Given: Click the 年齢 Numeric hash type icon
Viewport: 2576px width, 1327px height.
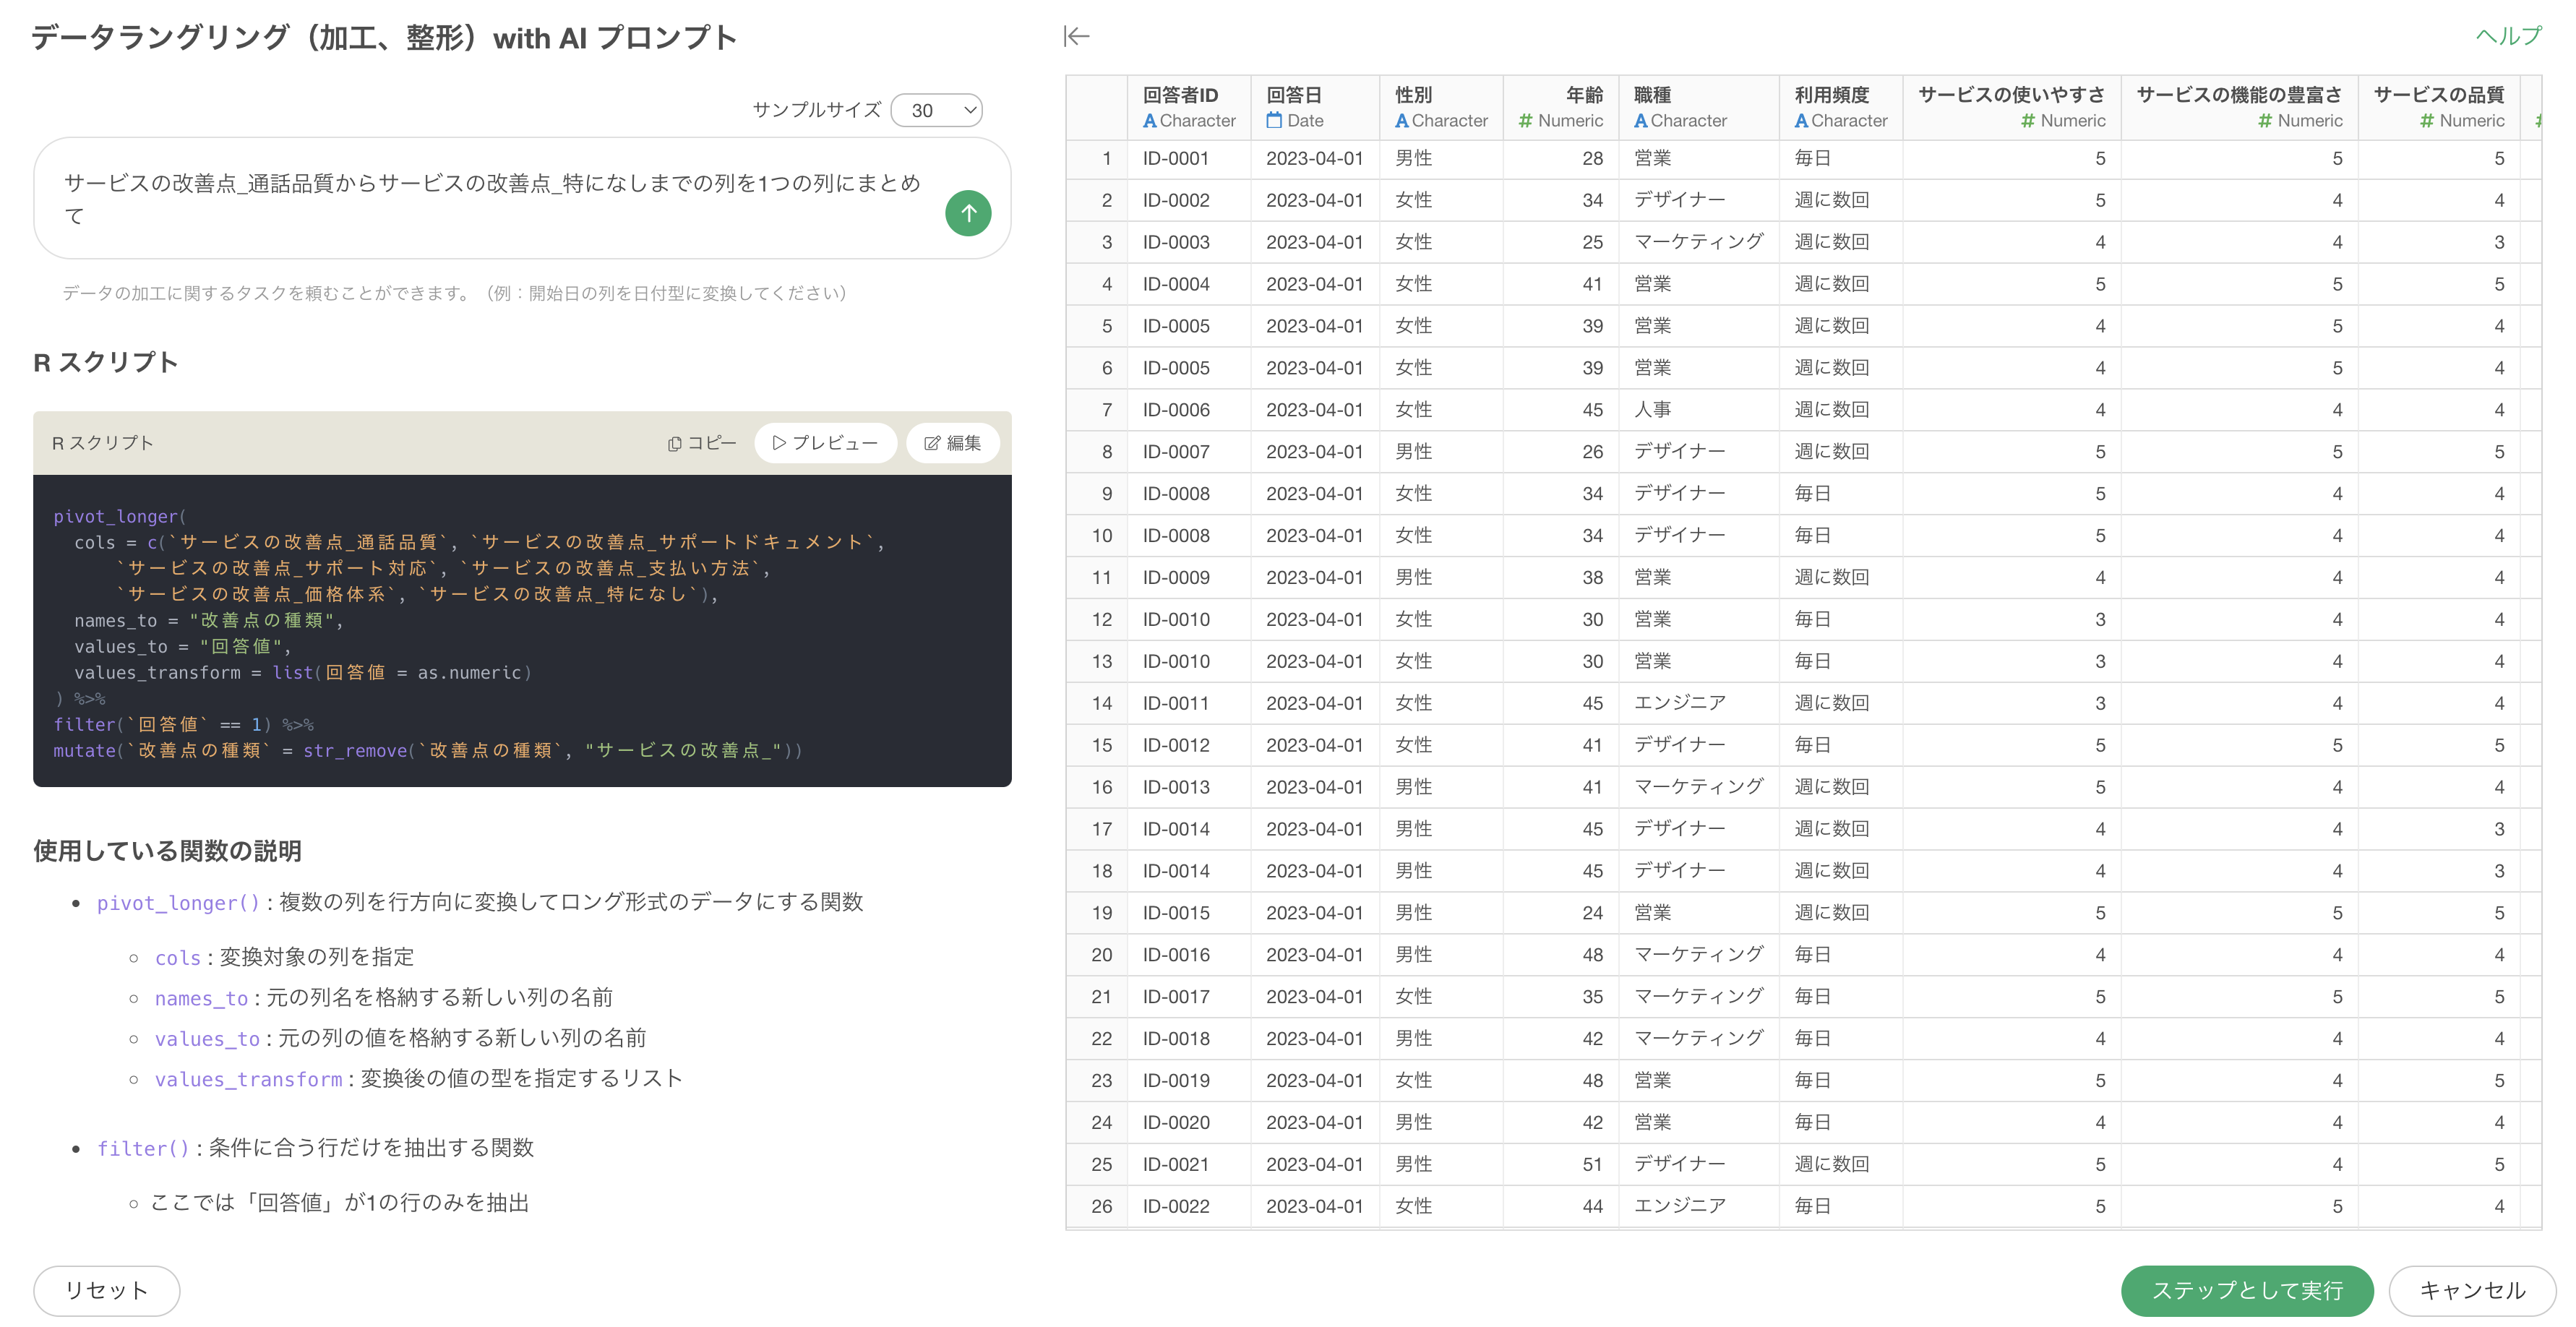Looking at the screenshot, I should (1524, 121).
